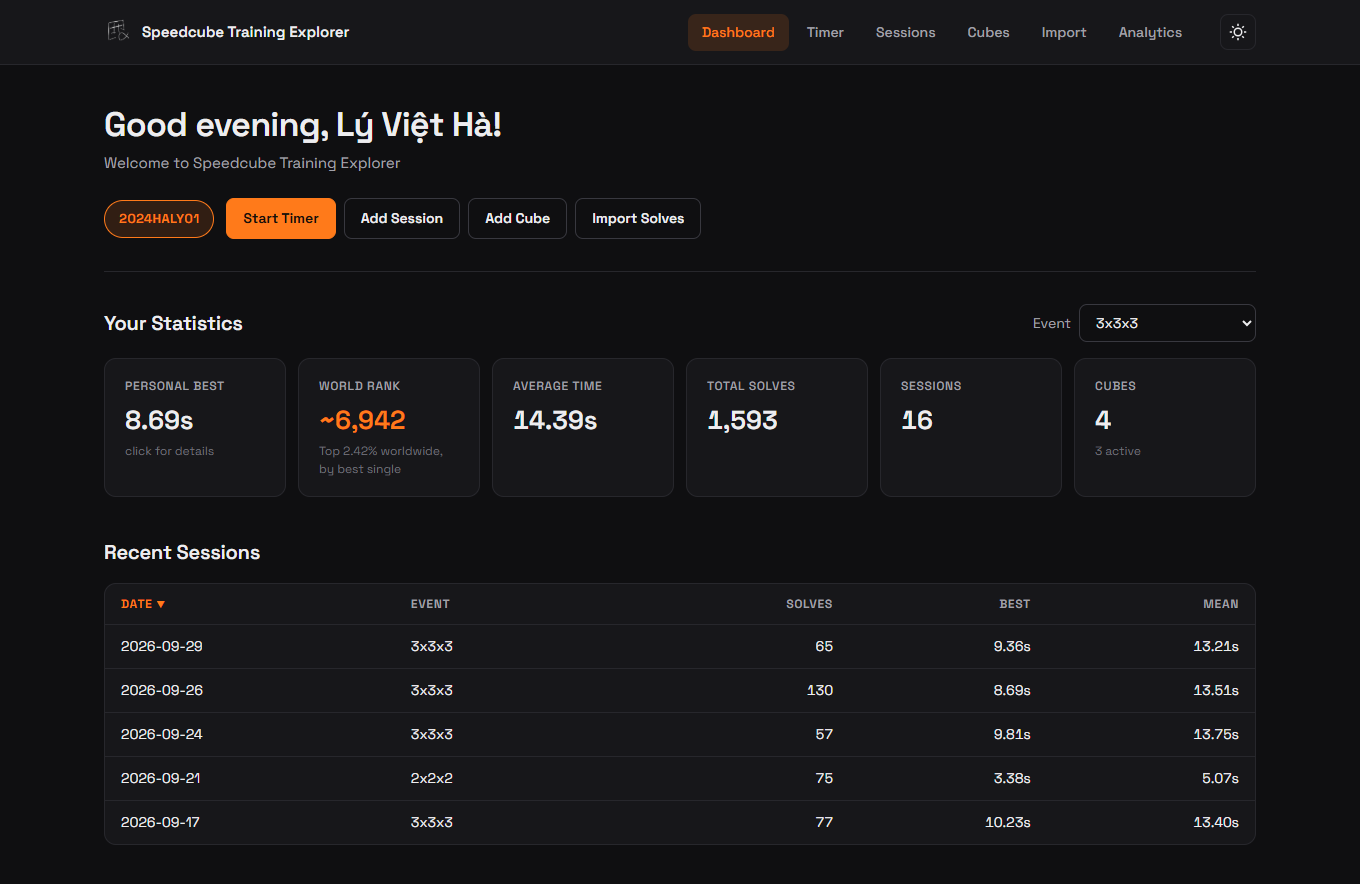The width and height of the screenshot is (1360, 884).
Task: Click the Sessions 16 stat card
Action: pos(971,427)
